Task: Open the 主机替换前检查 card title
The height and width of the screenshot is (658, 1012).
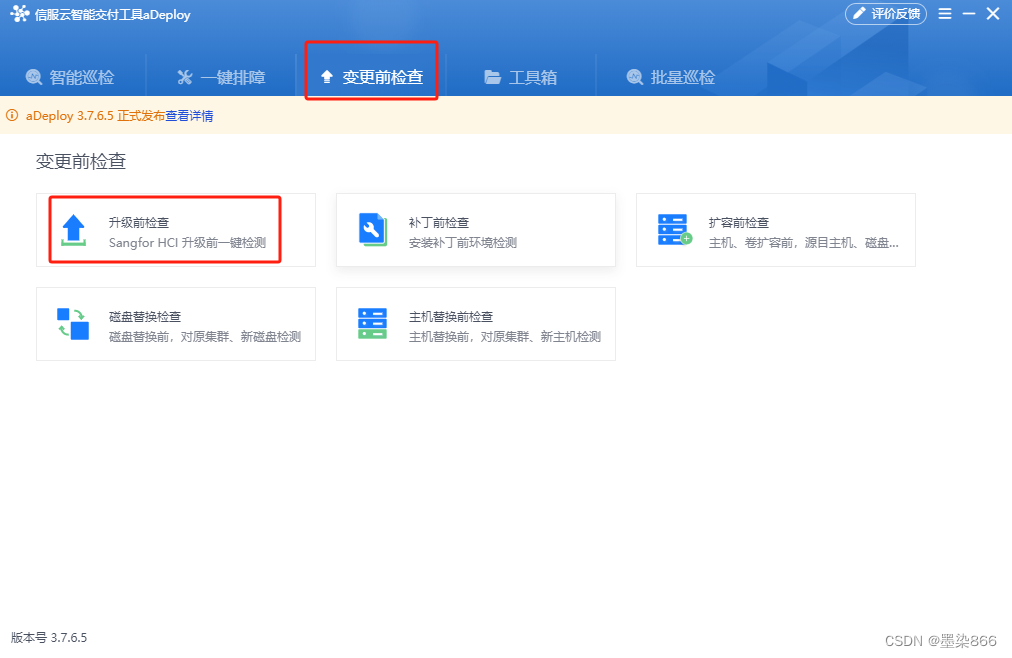Action: coord(451,317)
